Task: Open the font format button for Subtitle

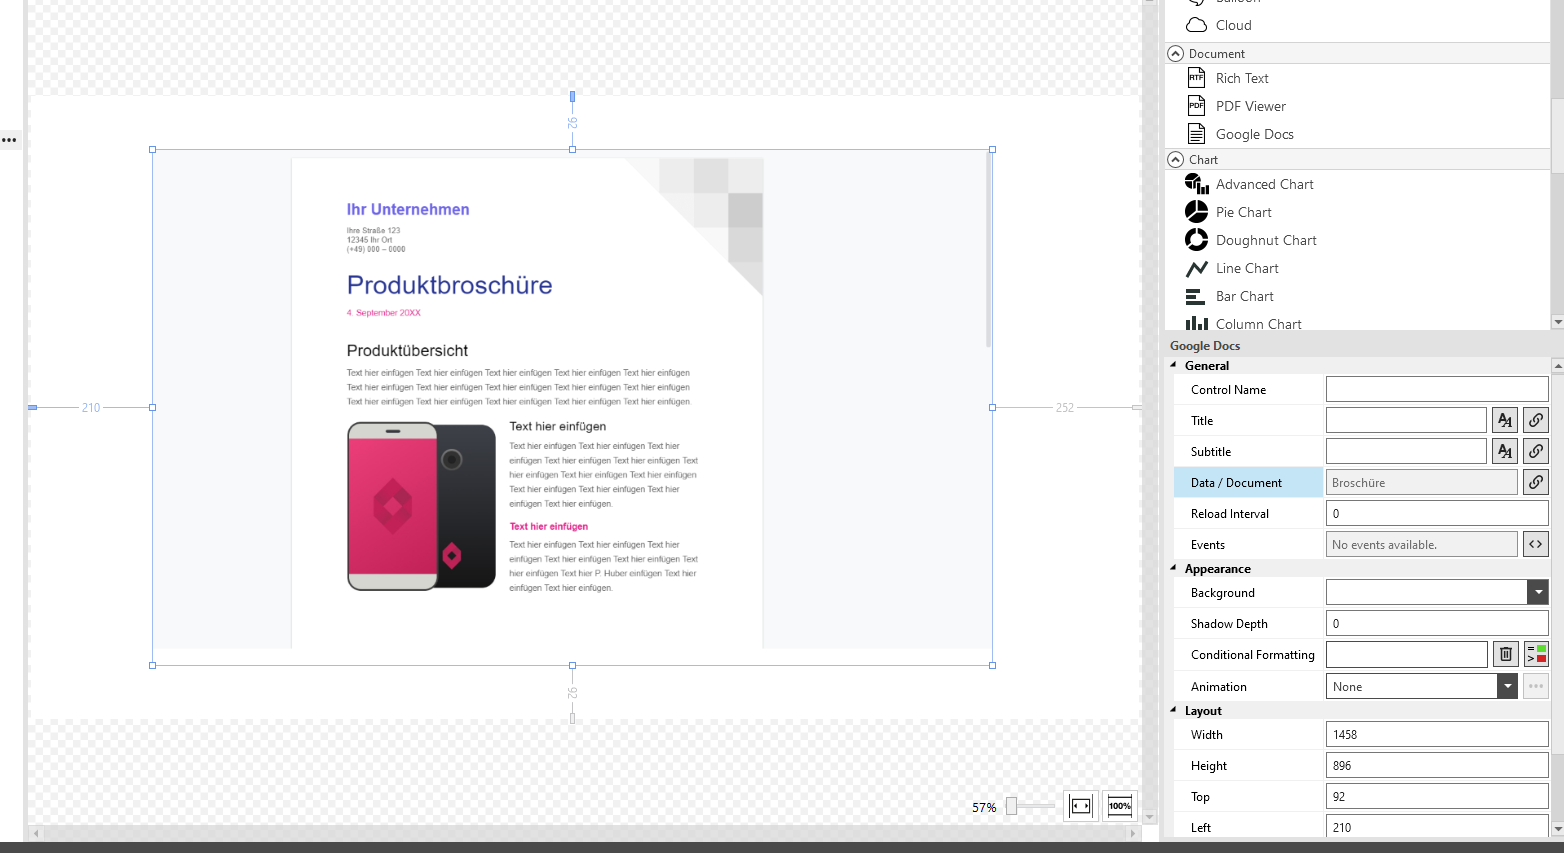Action: tap(1504, 452)
